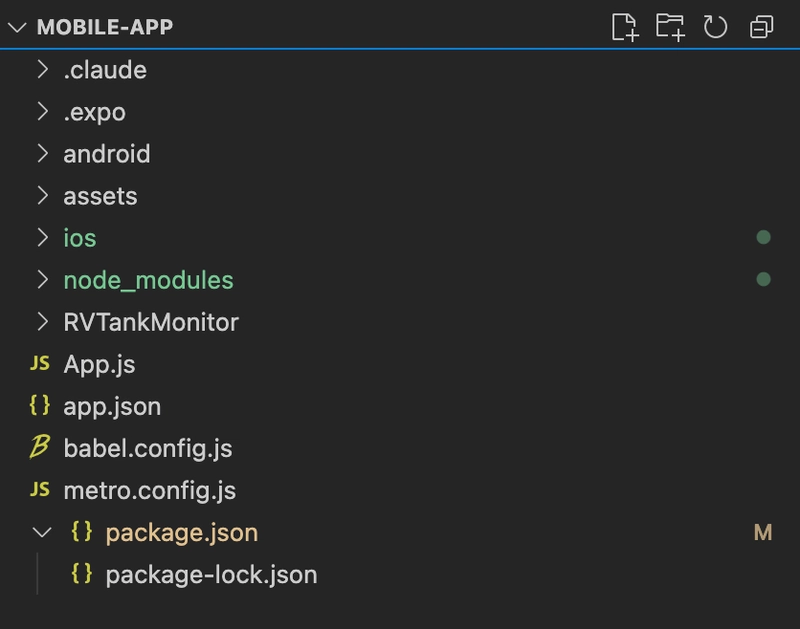Viewport: 800px width, 629px height.
Task: Click the modified M badge on package.json
Action: 763,533
